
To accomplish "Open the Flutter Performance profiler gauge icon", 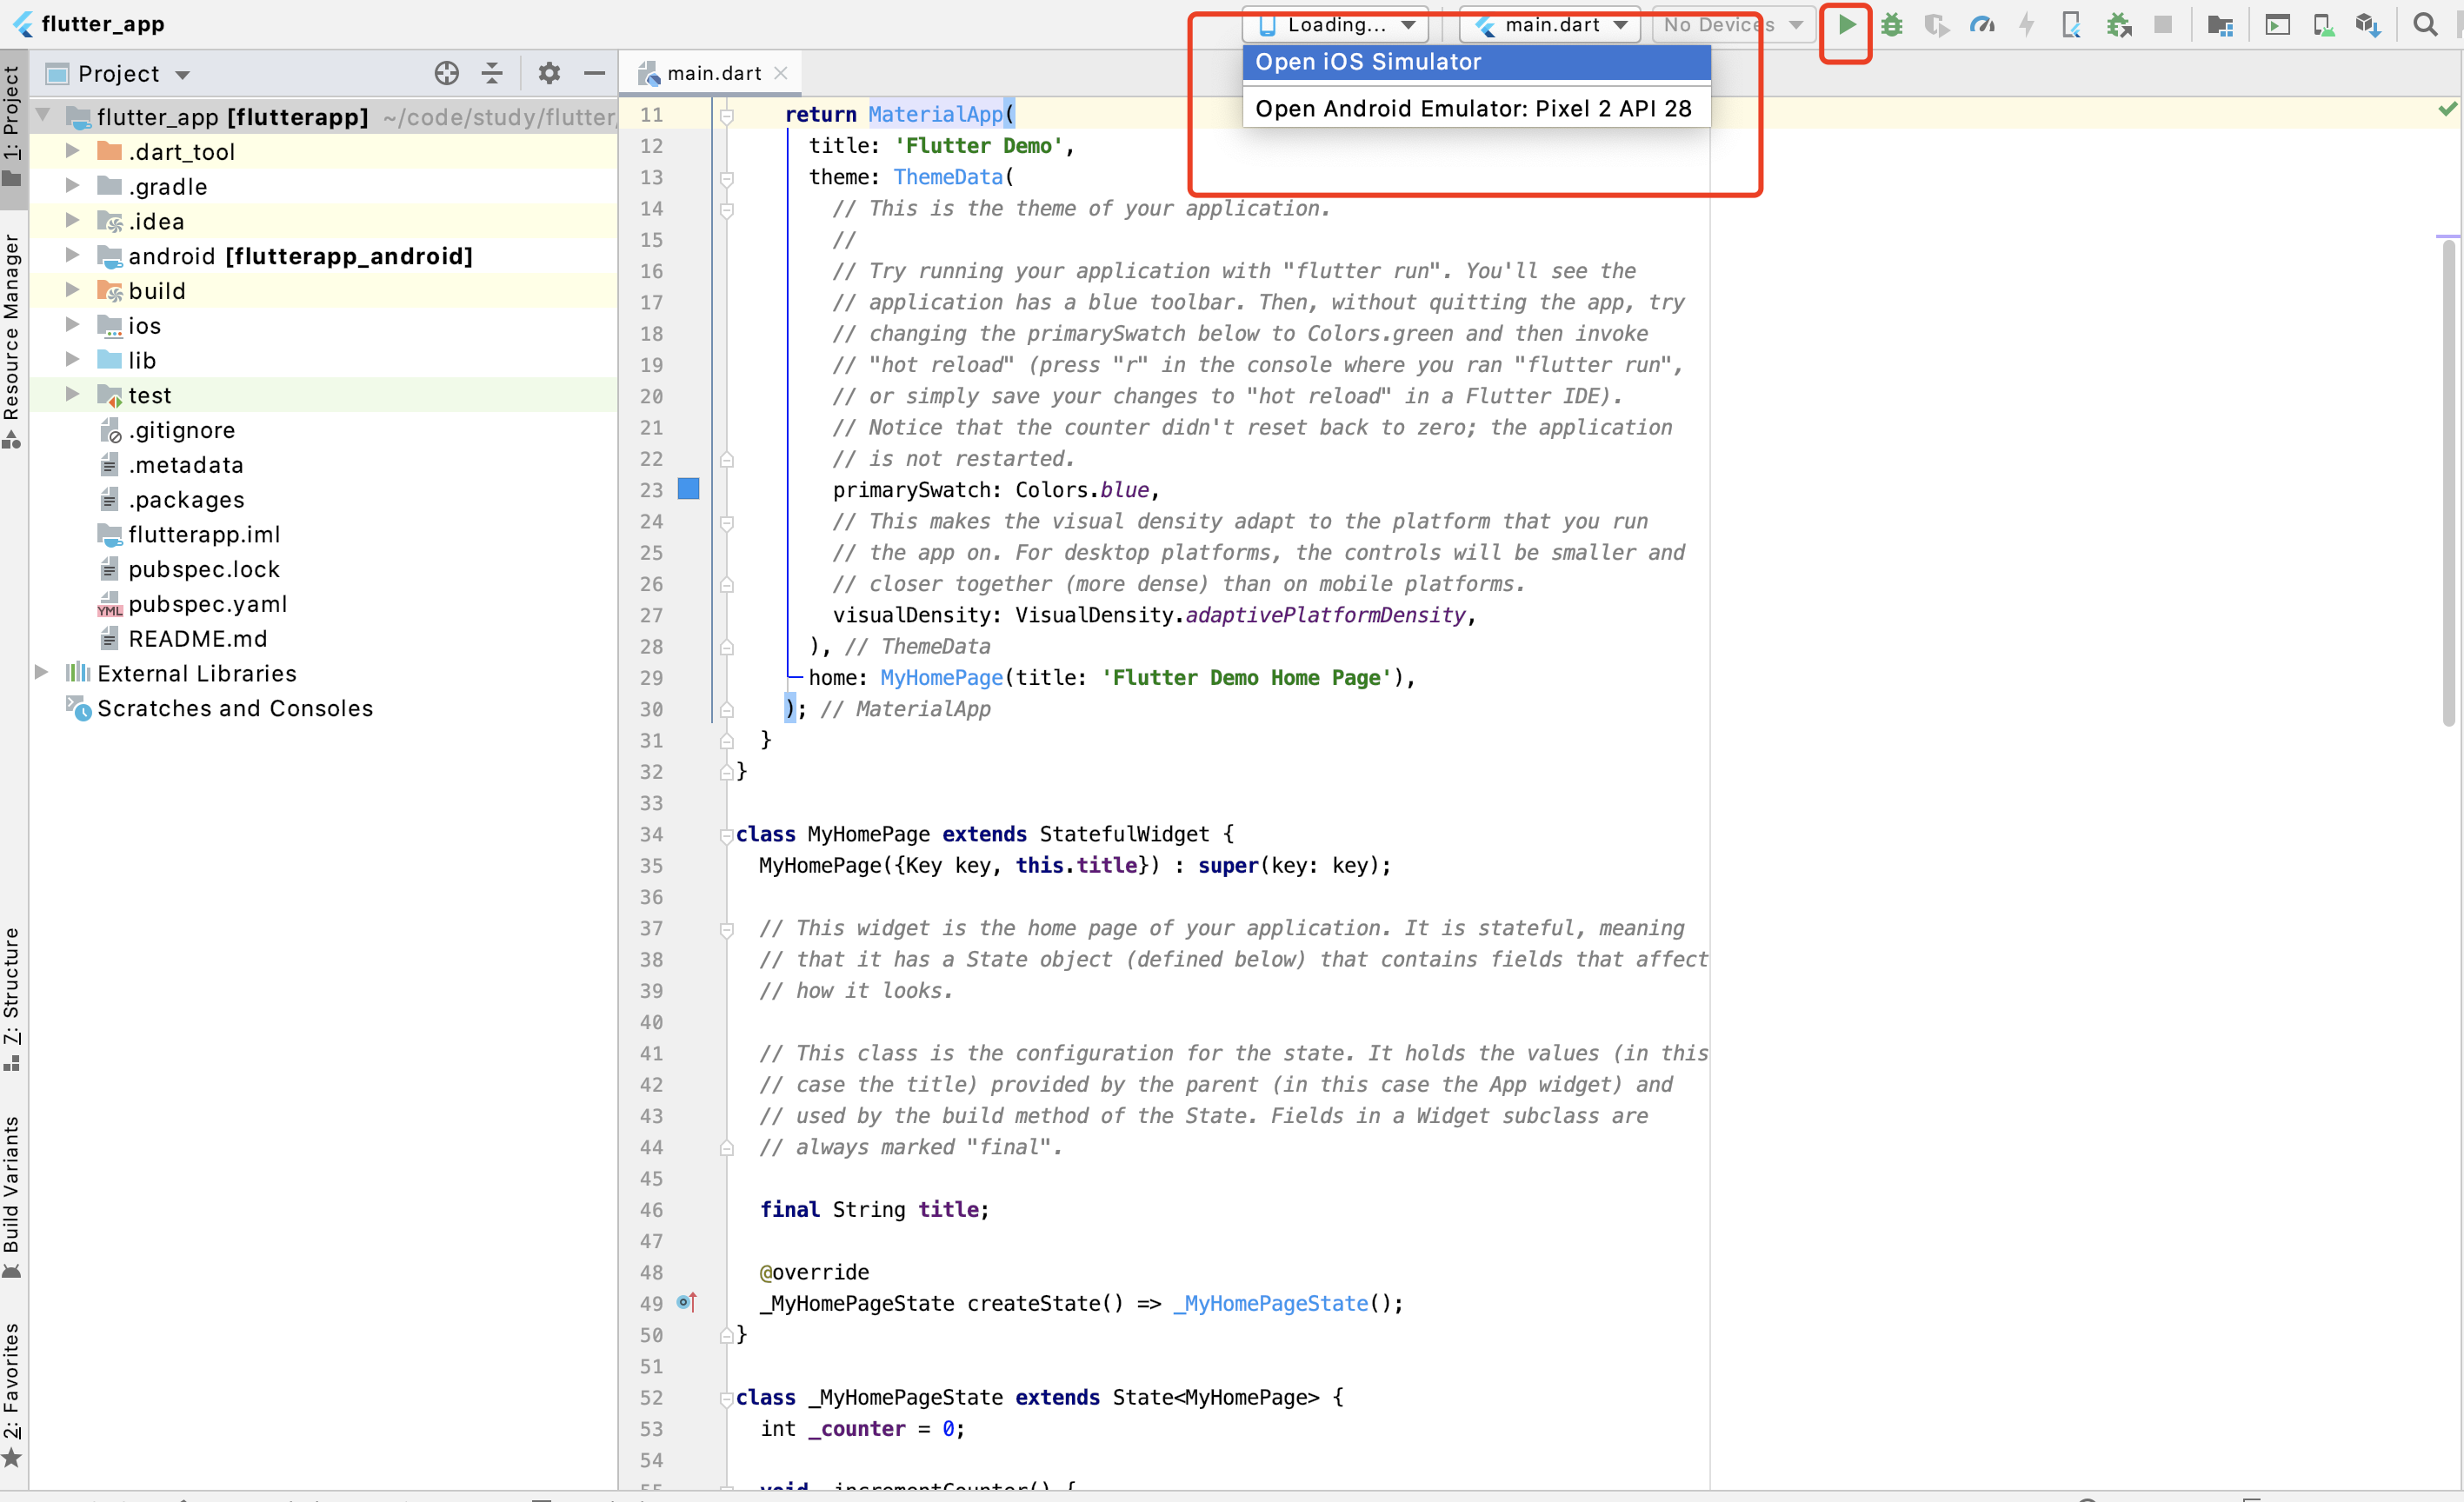I will pos(1982,25).
